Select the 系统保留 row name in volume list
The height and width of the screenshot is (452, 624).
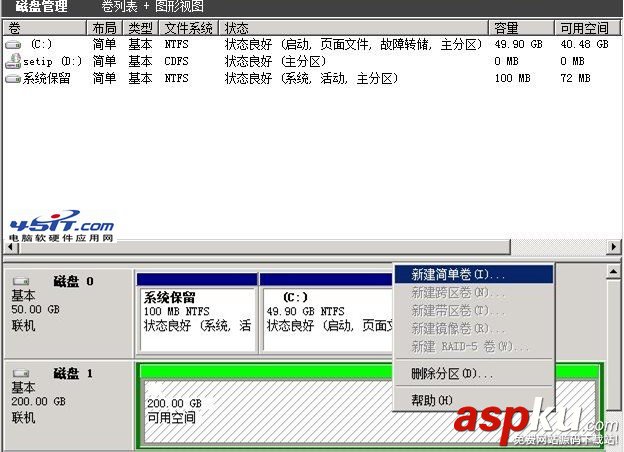coord(47,78)
